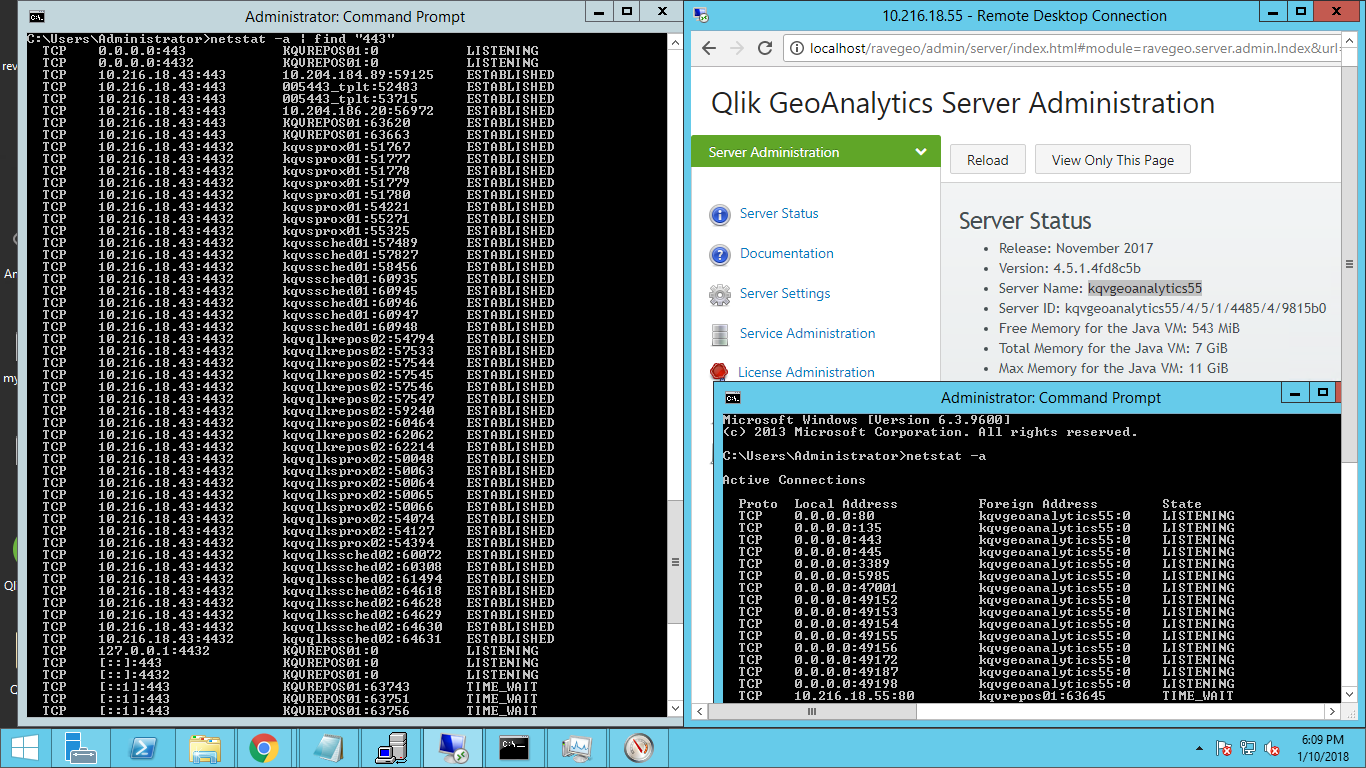
Task: Open Server Manager from the taskbar
Action: click(79, 748)
